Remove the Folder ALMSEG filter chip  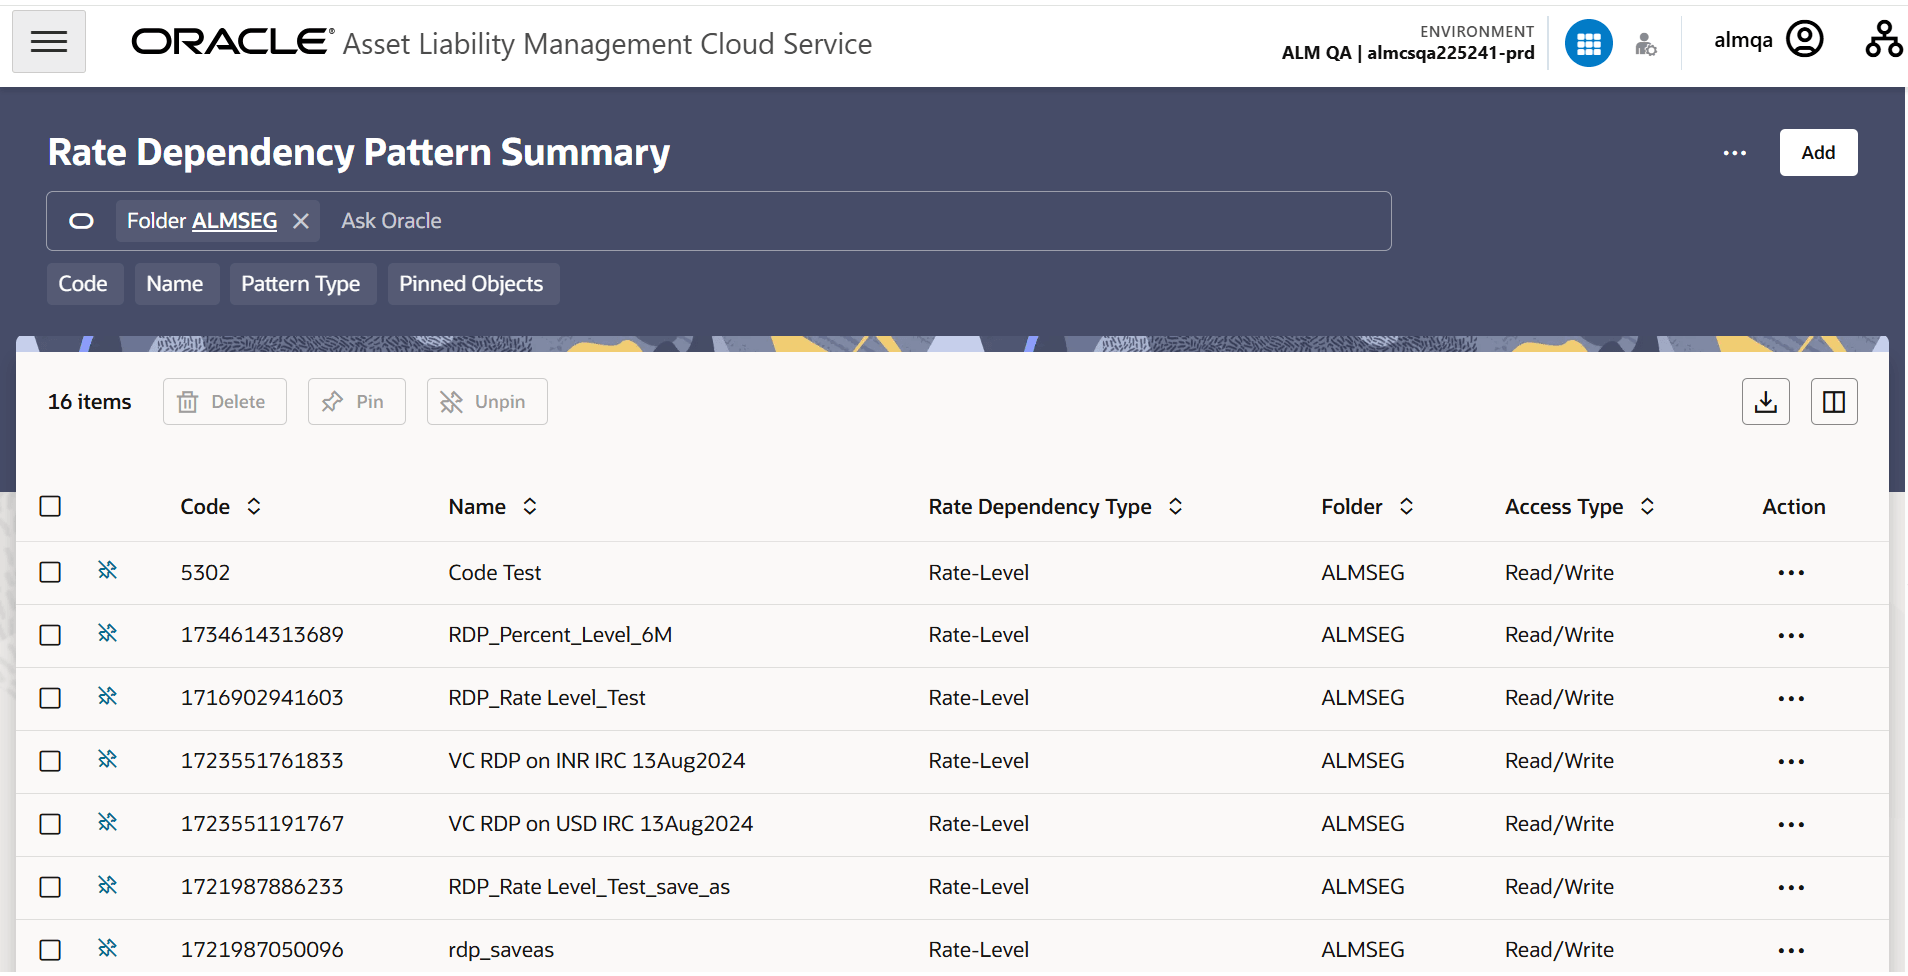click(x=301, y=221)
